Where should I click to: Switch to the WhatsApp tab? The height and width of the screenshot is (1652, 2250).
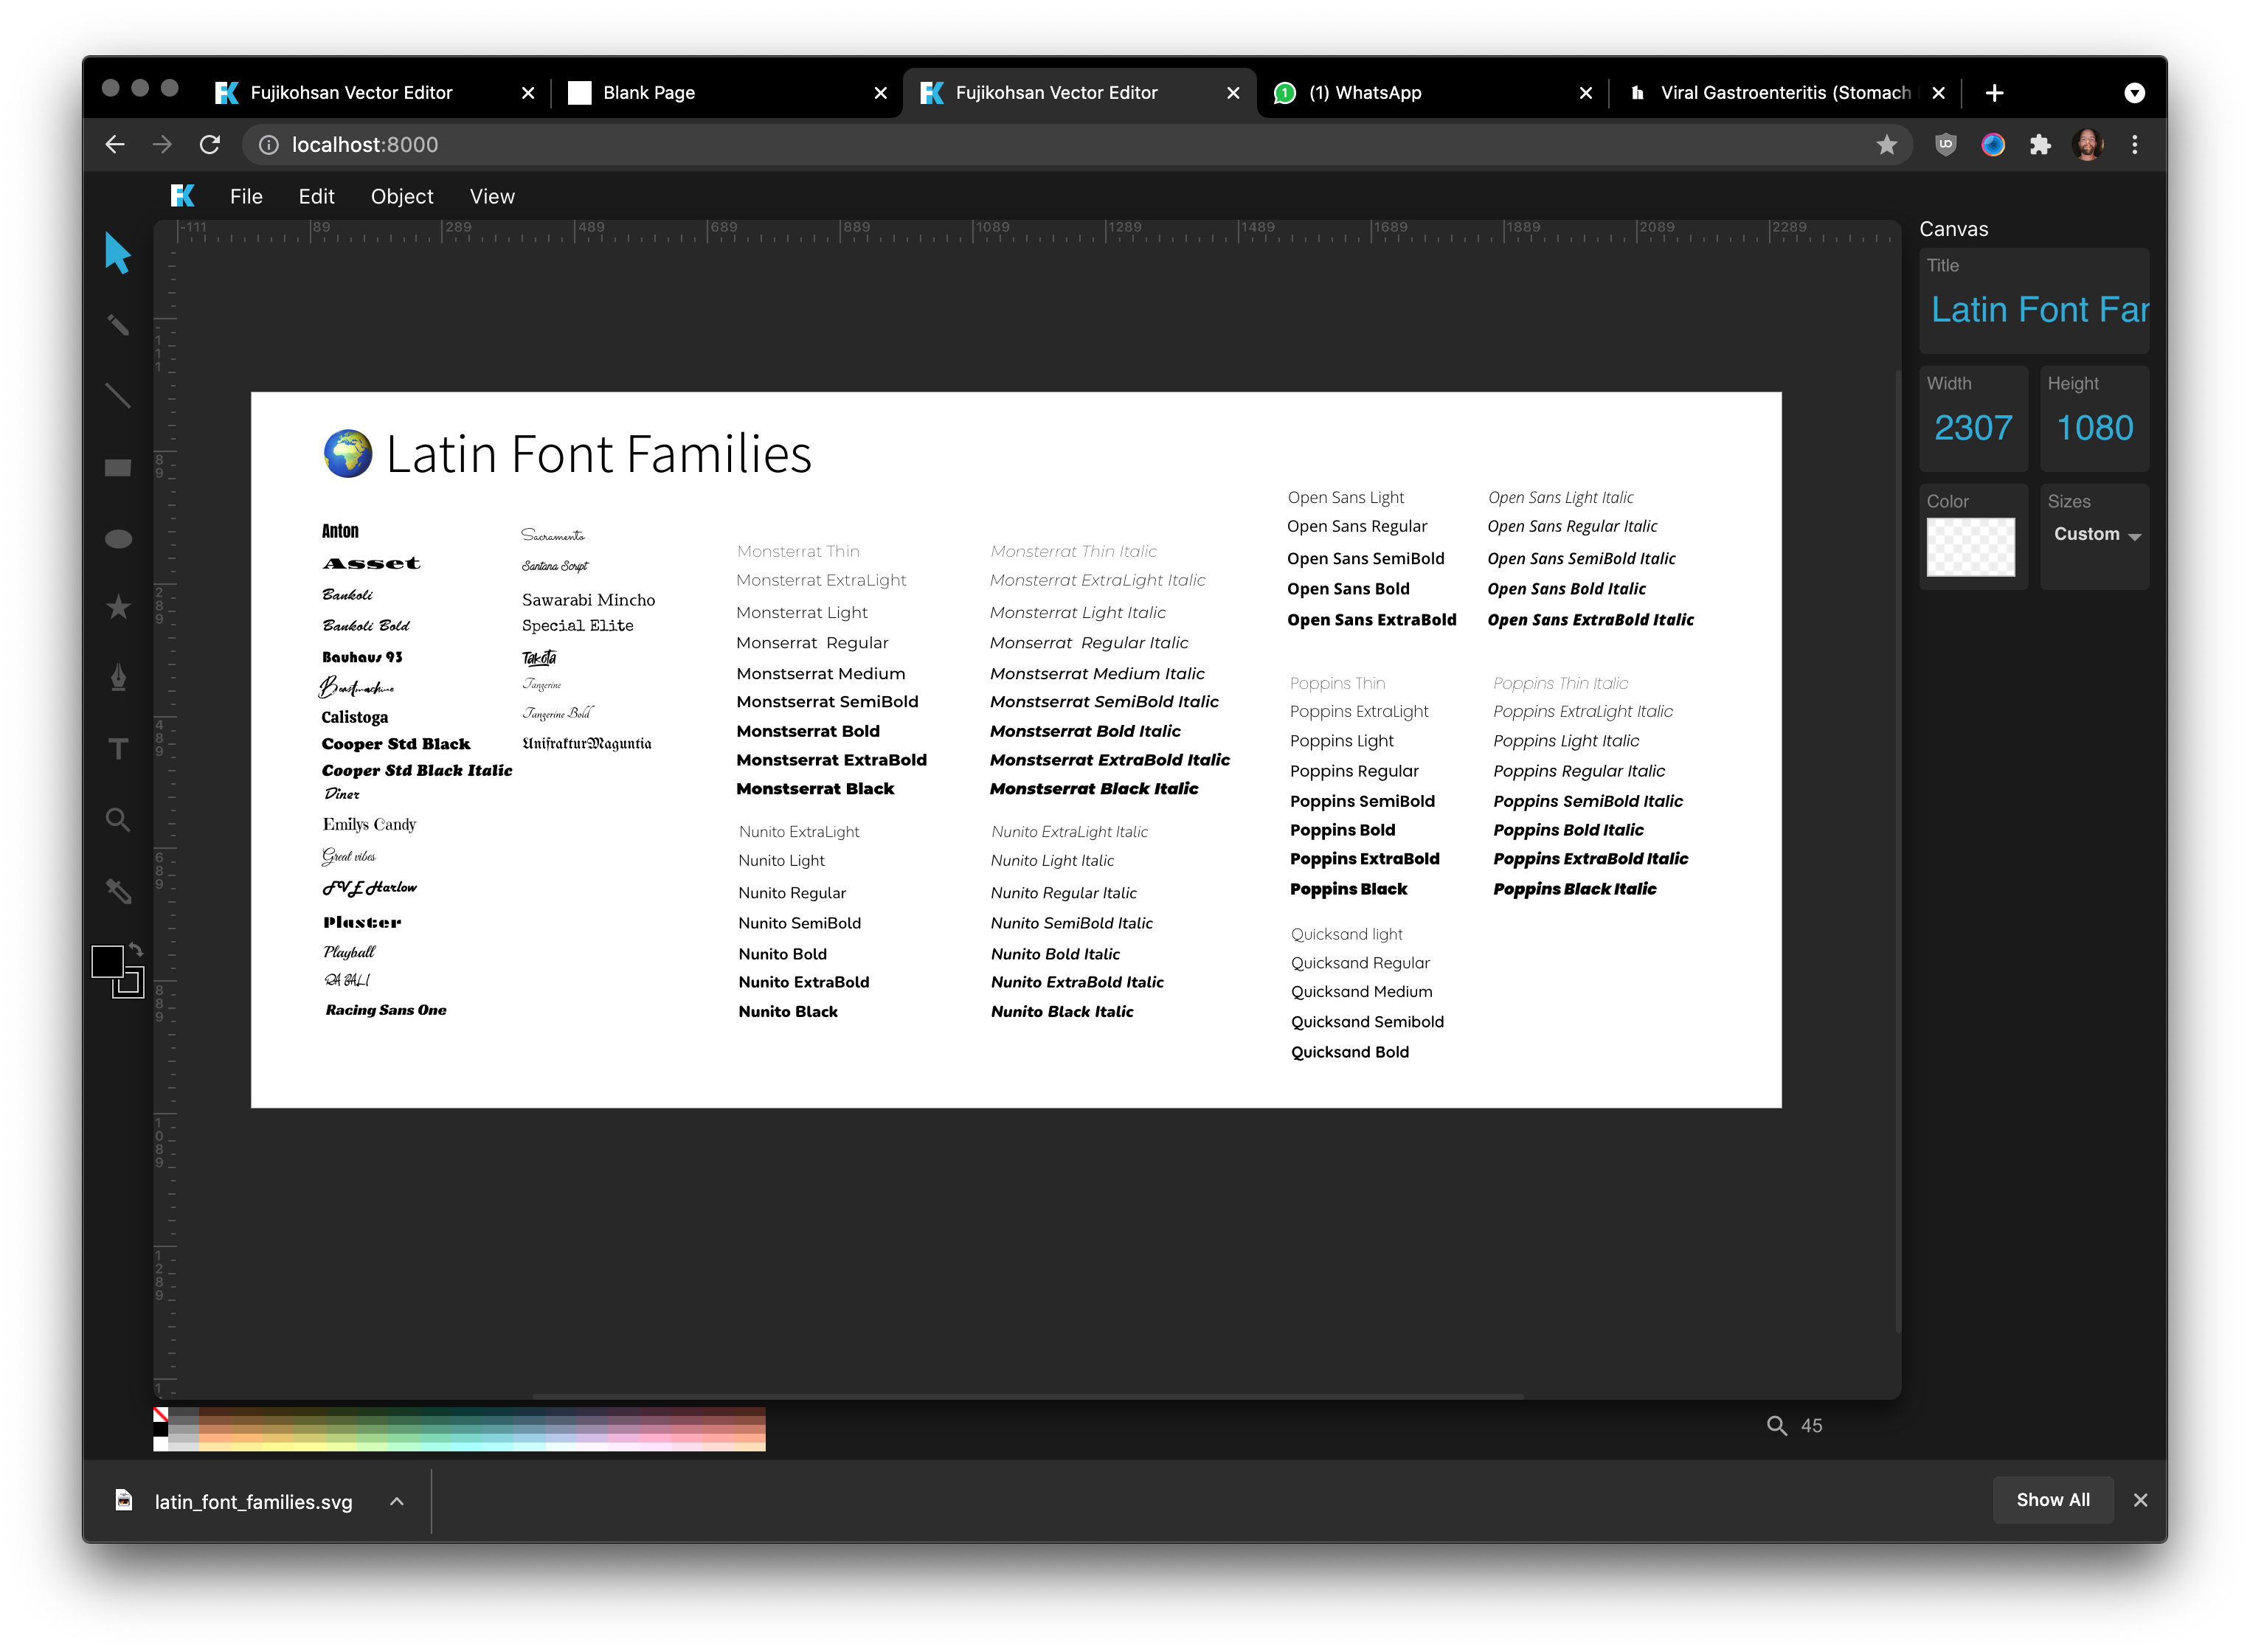1433,92
